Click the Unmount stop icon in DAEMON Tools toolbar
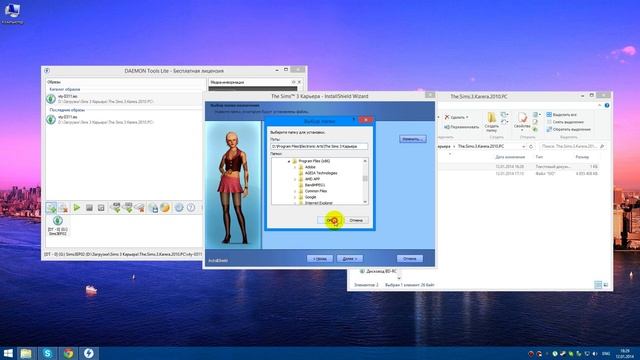Image resolution: width=640 pixels, height=360 pixels. (x=89, y=208)
